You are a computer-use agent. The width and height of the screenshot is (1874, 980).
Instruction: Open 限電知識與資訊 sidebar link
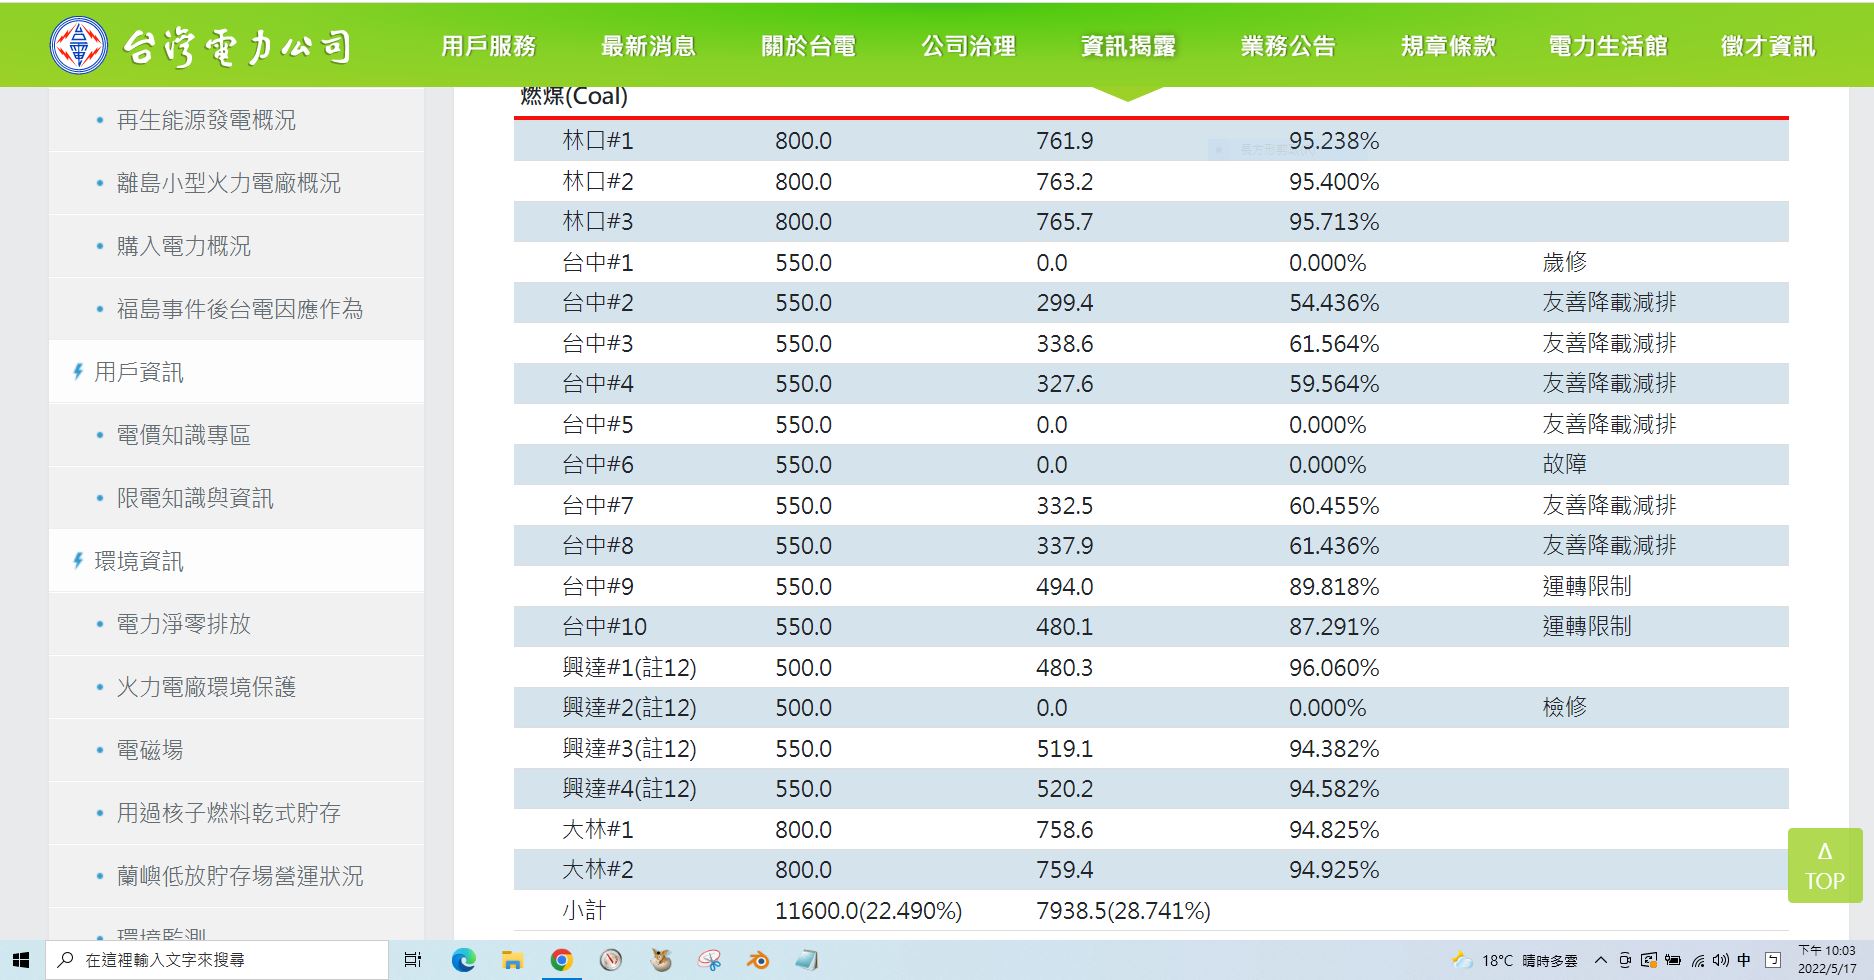pos(195,498)
